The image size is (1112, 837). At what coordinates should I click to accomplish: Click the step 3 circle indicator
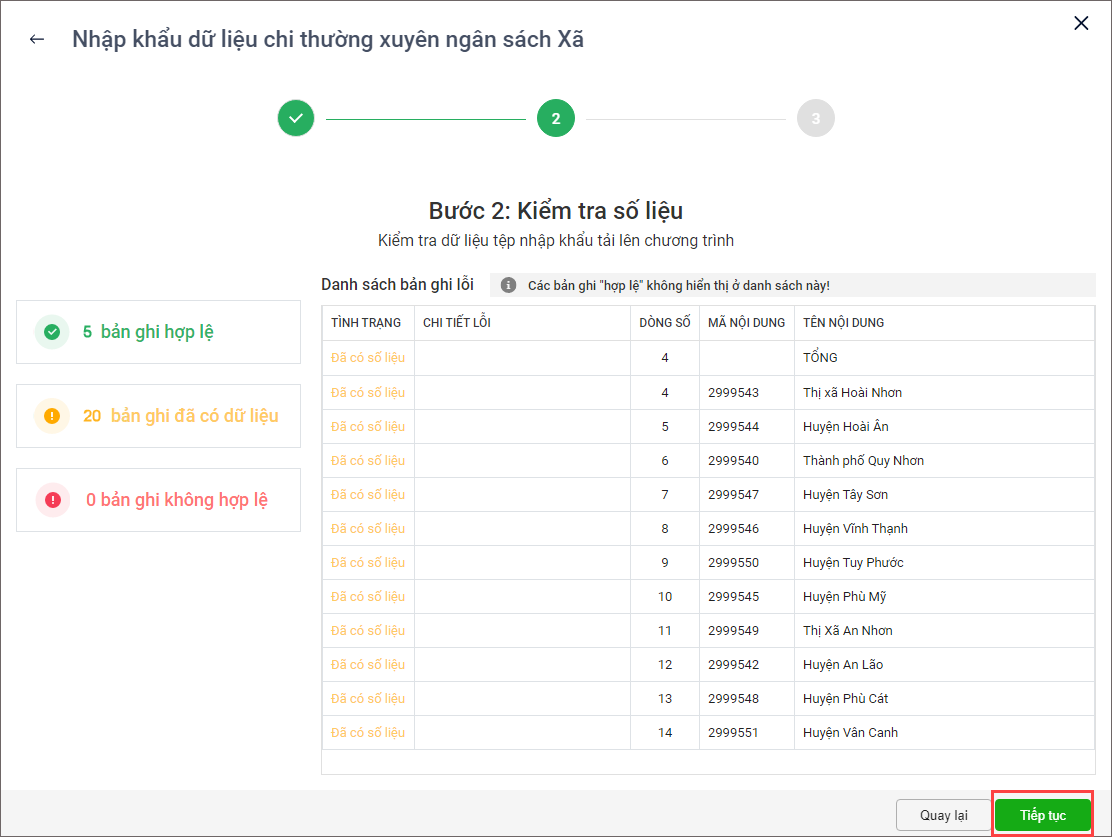pyautogui.click(x=815, y=118)
